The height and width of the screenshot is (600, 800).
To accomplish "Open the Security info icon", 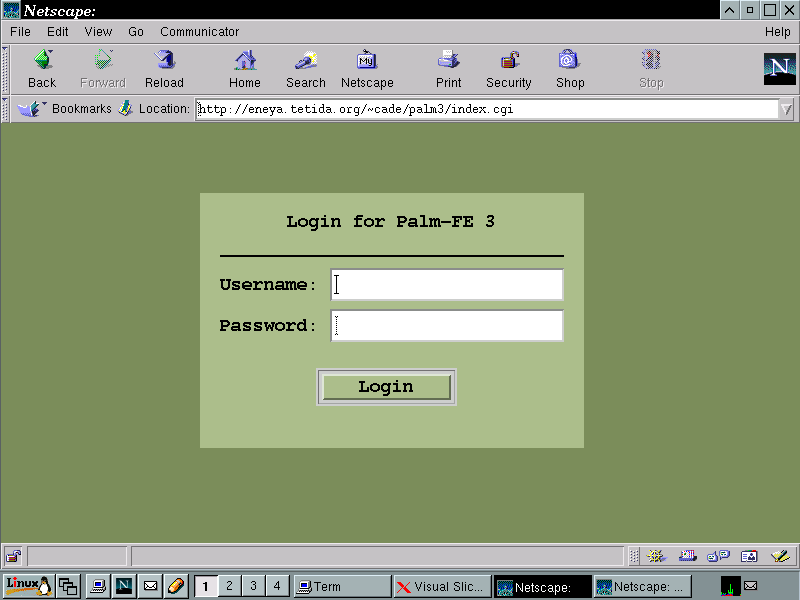I will click(508, 69).
